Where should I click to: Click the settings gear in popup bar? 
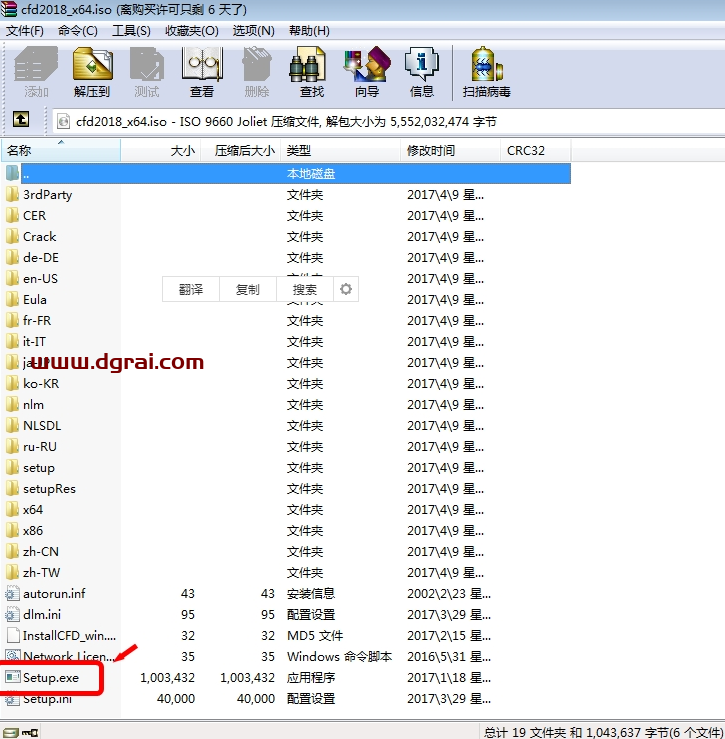[346, 289]
